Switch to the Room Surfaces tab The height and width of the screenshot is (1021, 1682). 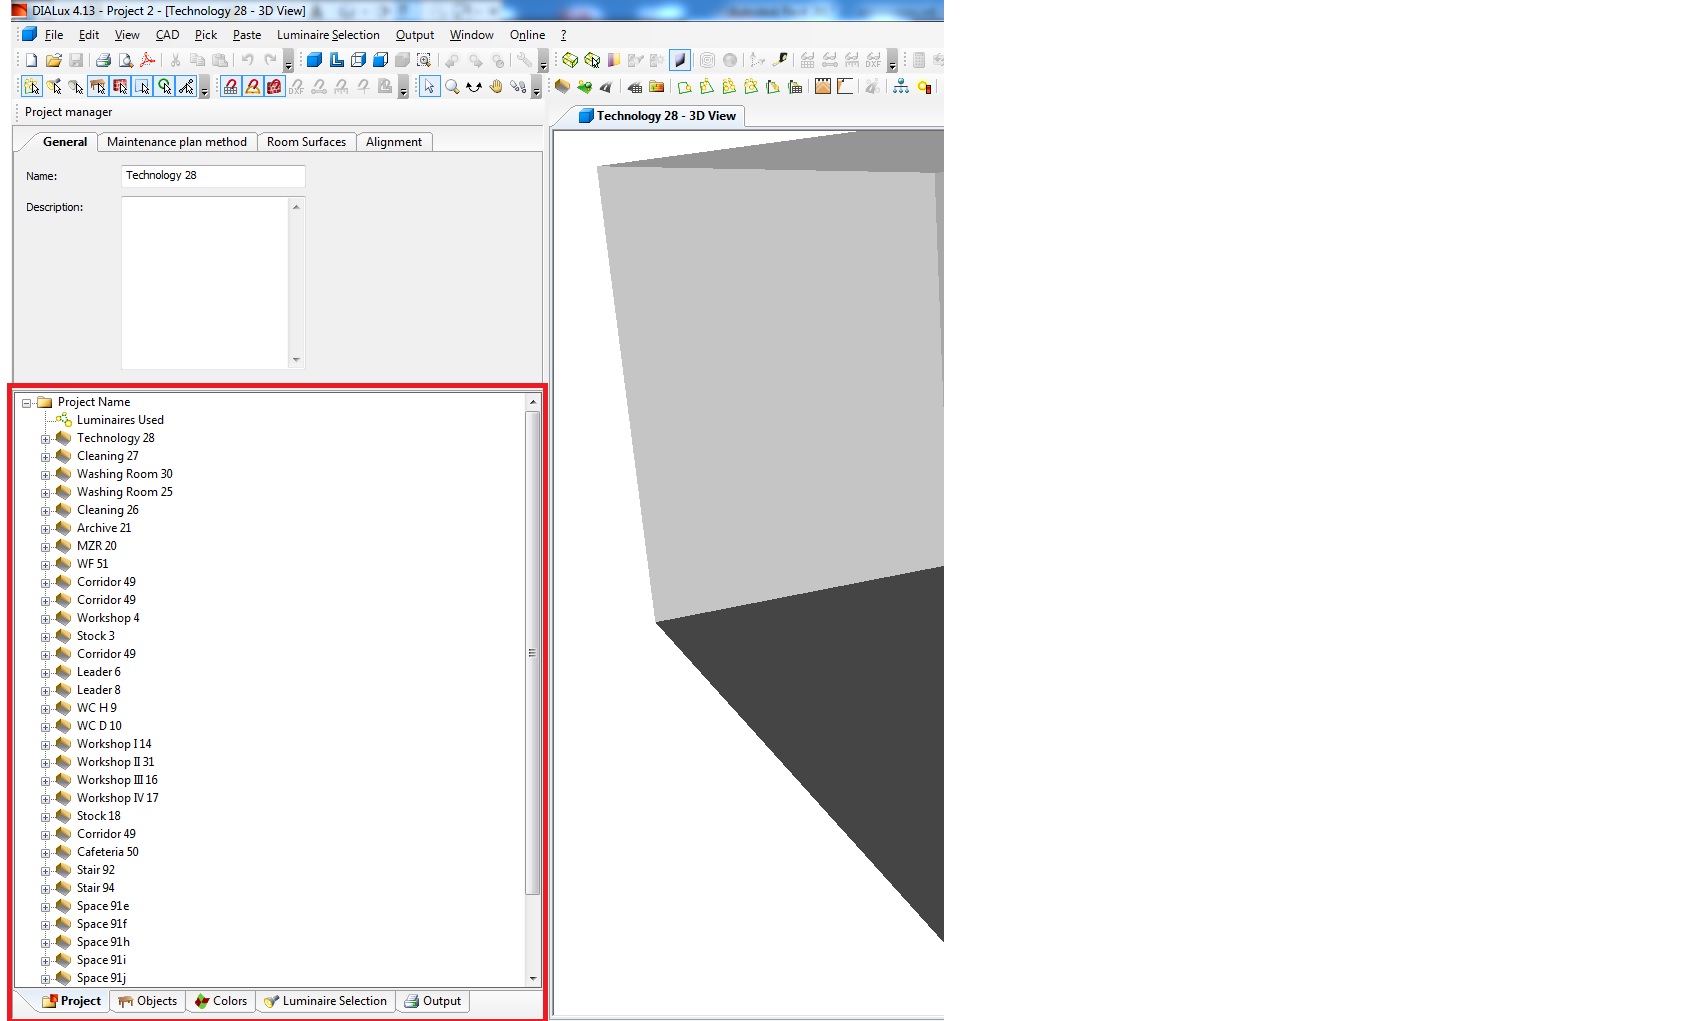(306, 141)
